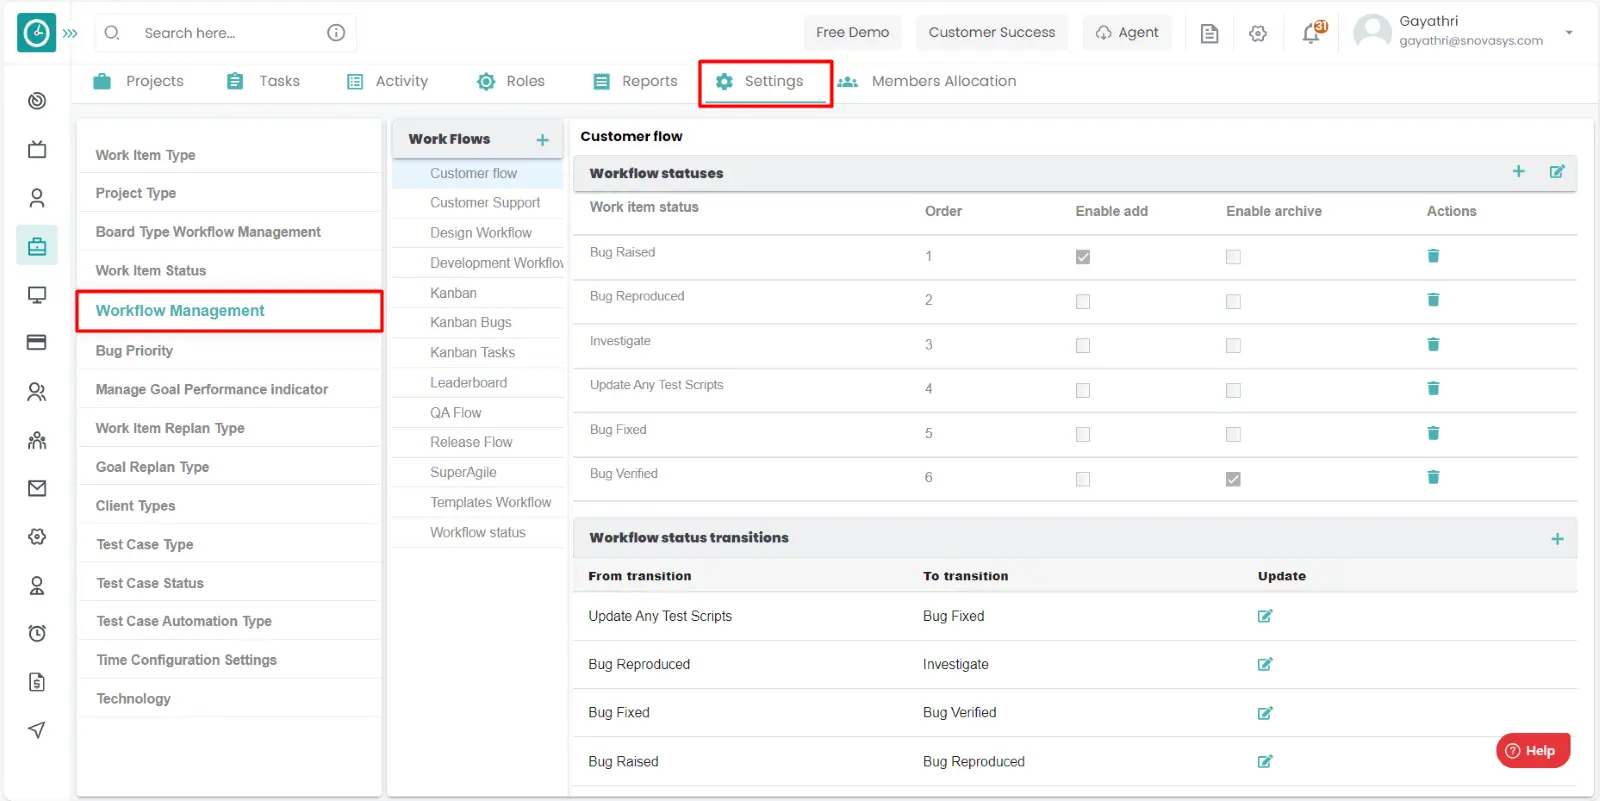Open the Help button
Viewport: 1600px width, 801px height.
(1533, 750)
